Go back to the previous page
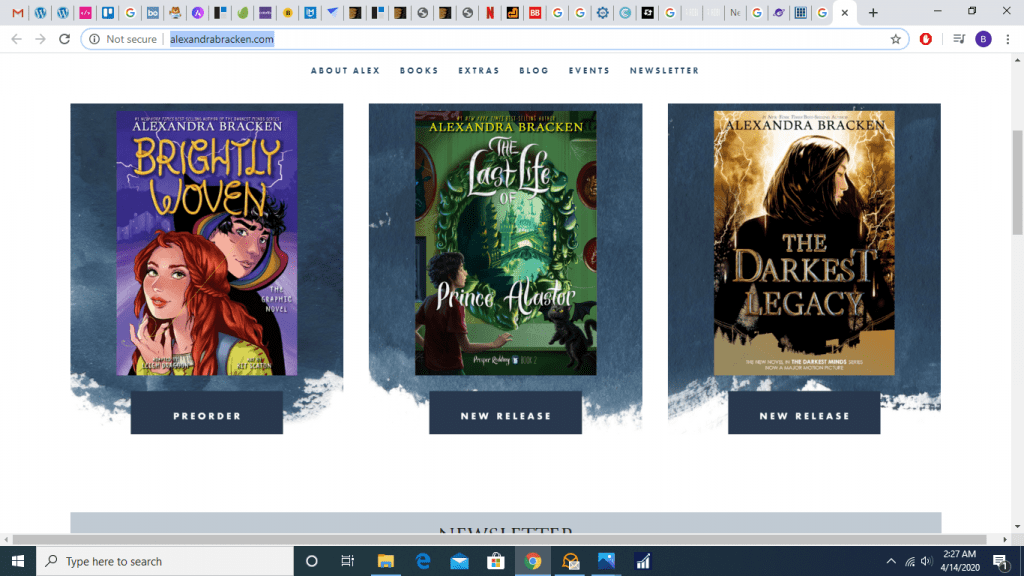This screenshot has width=1024, height=576. click(16, 39)
